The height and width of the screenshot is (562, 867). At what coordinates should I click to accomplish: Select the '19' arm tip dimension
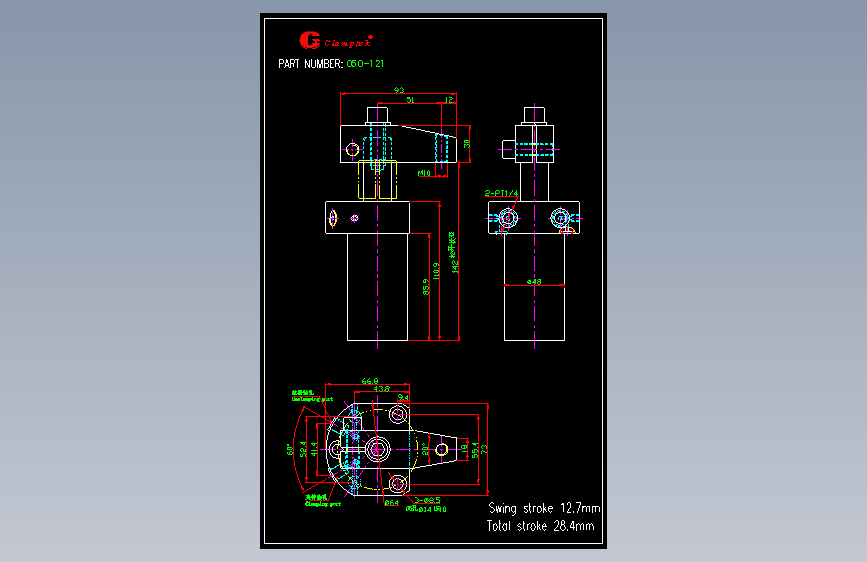pyautogui.click(x=465, y=449)
